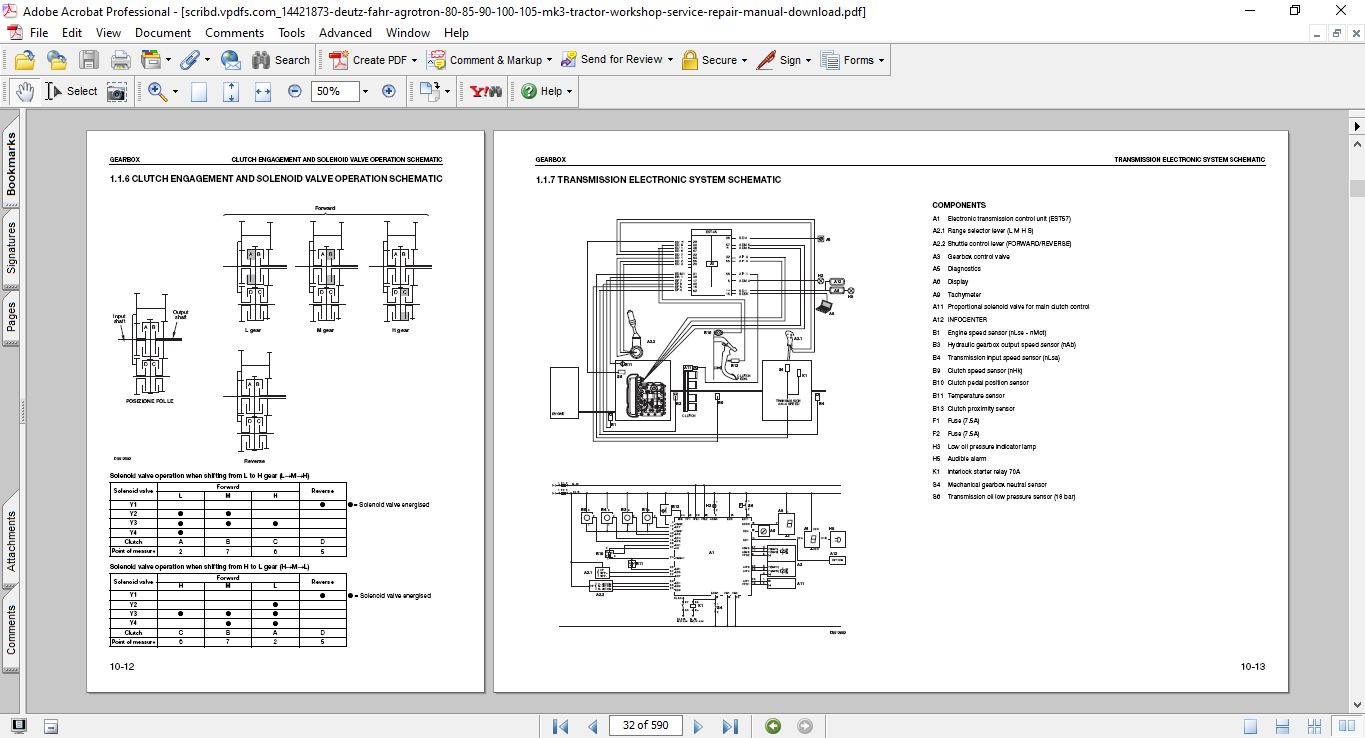Viewport: 1365px width, 738px height.
Task: Click the Next Page arrow
Action: (699, 726)
